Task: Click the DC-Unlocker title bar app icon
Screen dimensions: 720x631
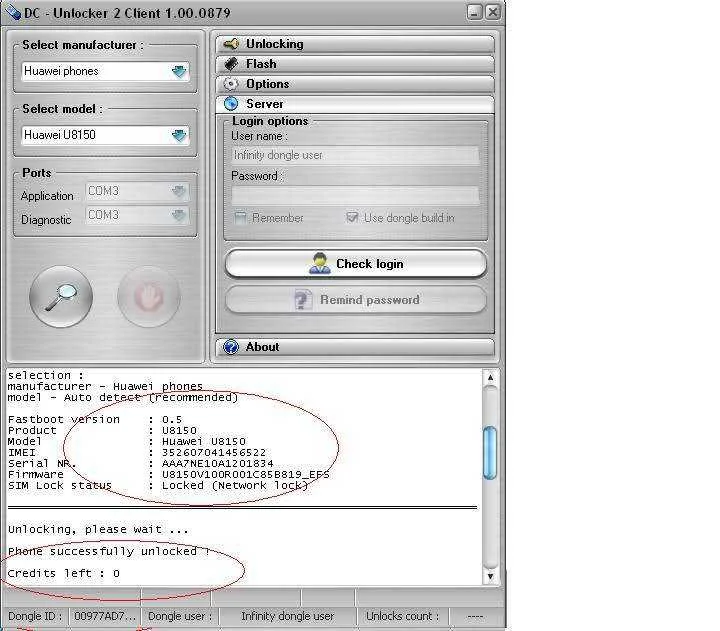Action: pyautogui.click(x=11, y=12)
